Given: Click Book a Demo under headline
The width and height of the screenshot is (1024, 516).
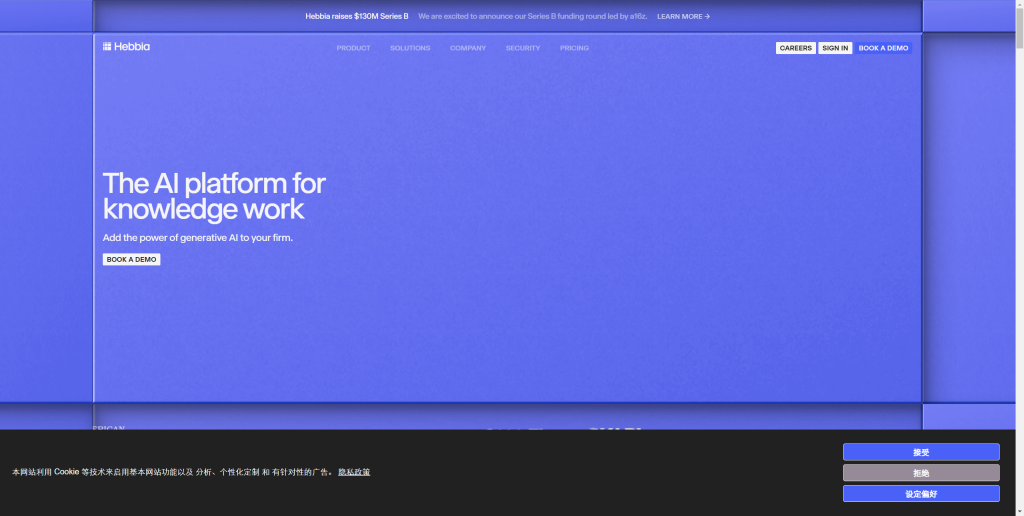Looking at the screenshot, I should (131, 259).
